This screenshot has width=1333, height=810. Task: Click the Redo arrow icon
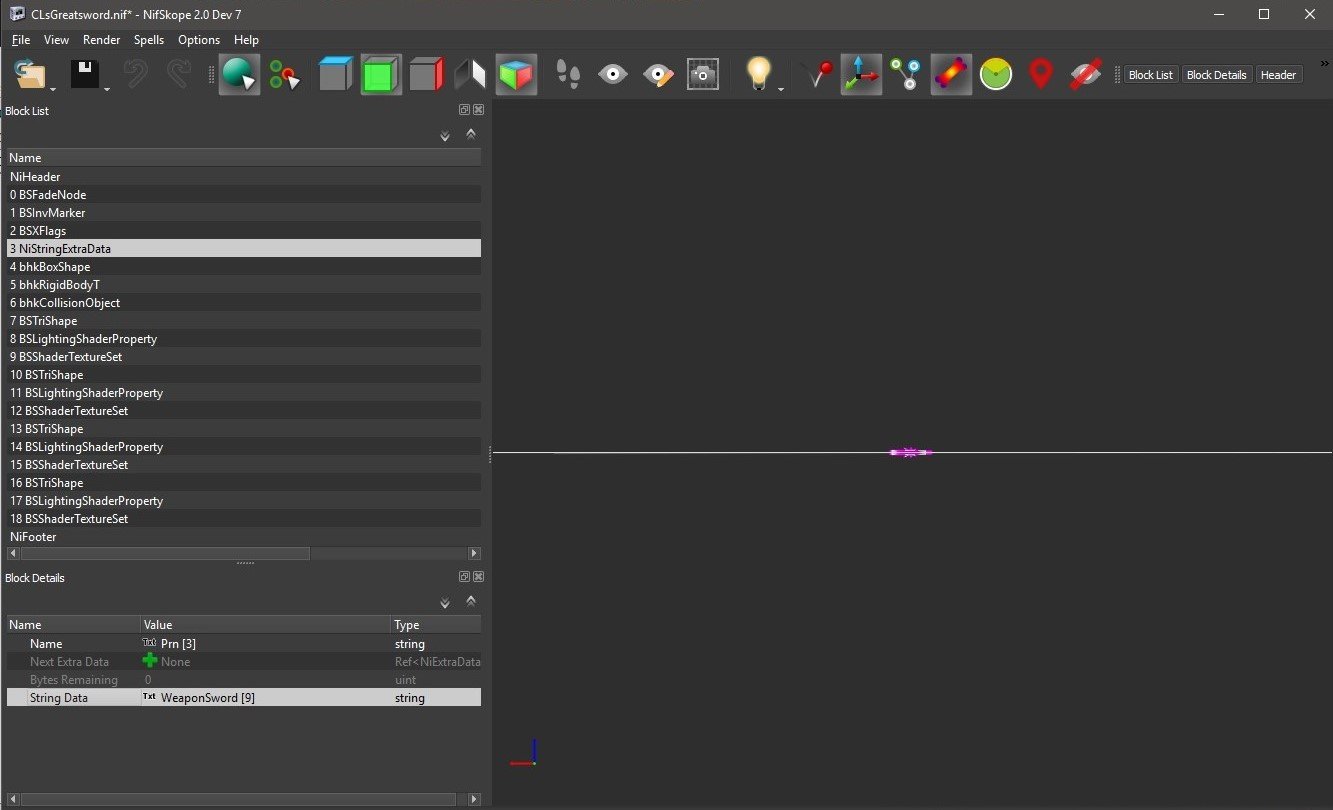[179, 75]
